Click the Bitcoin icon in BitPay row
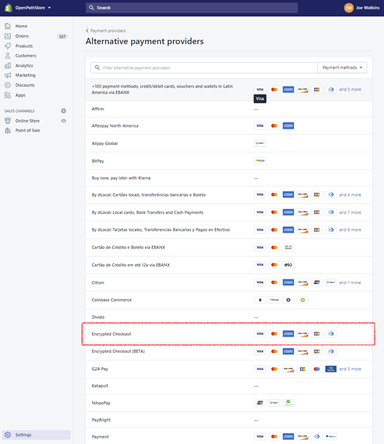This screenshot has width=384, height=444. 260,161
